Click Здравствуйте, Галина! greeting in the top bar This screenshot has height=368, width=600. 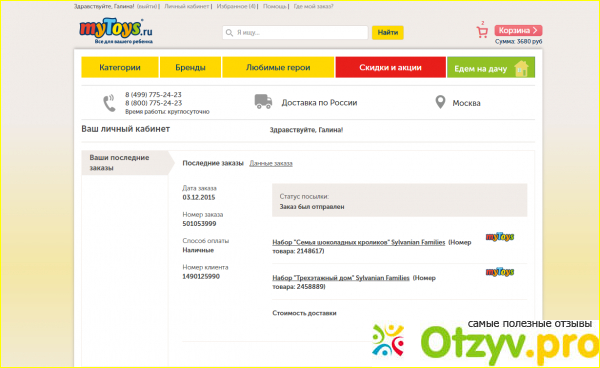click(104, 7)
